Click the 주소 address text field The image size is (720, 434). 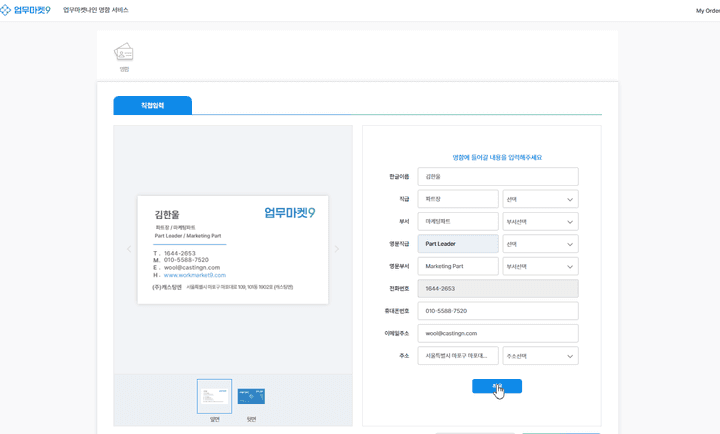pos(458,356)
